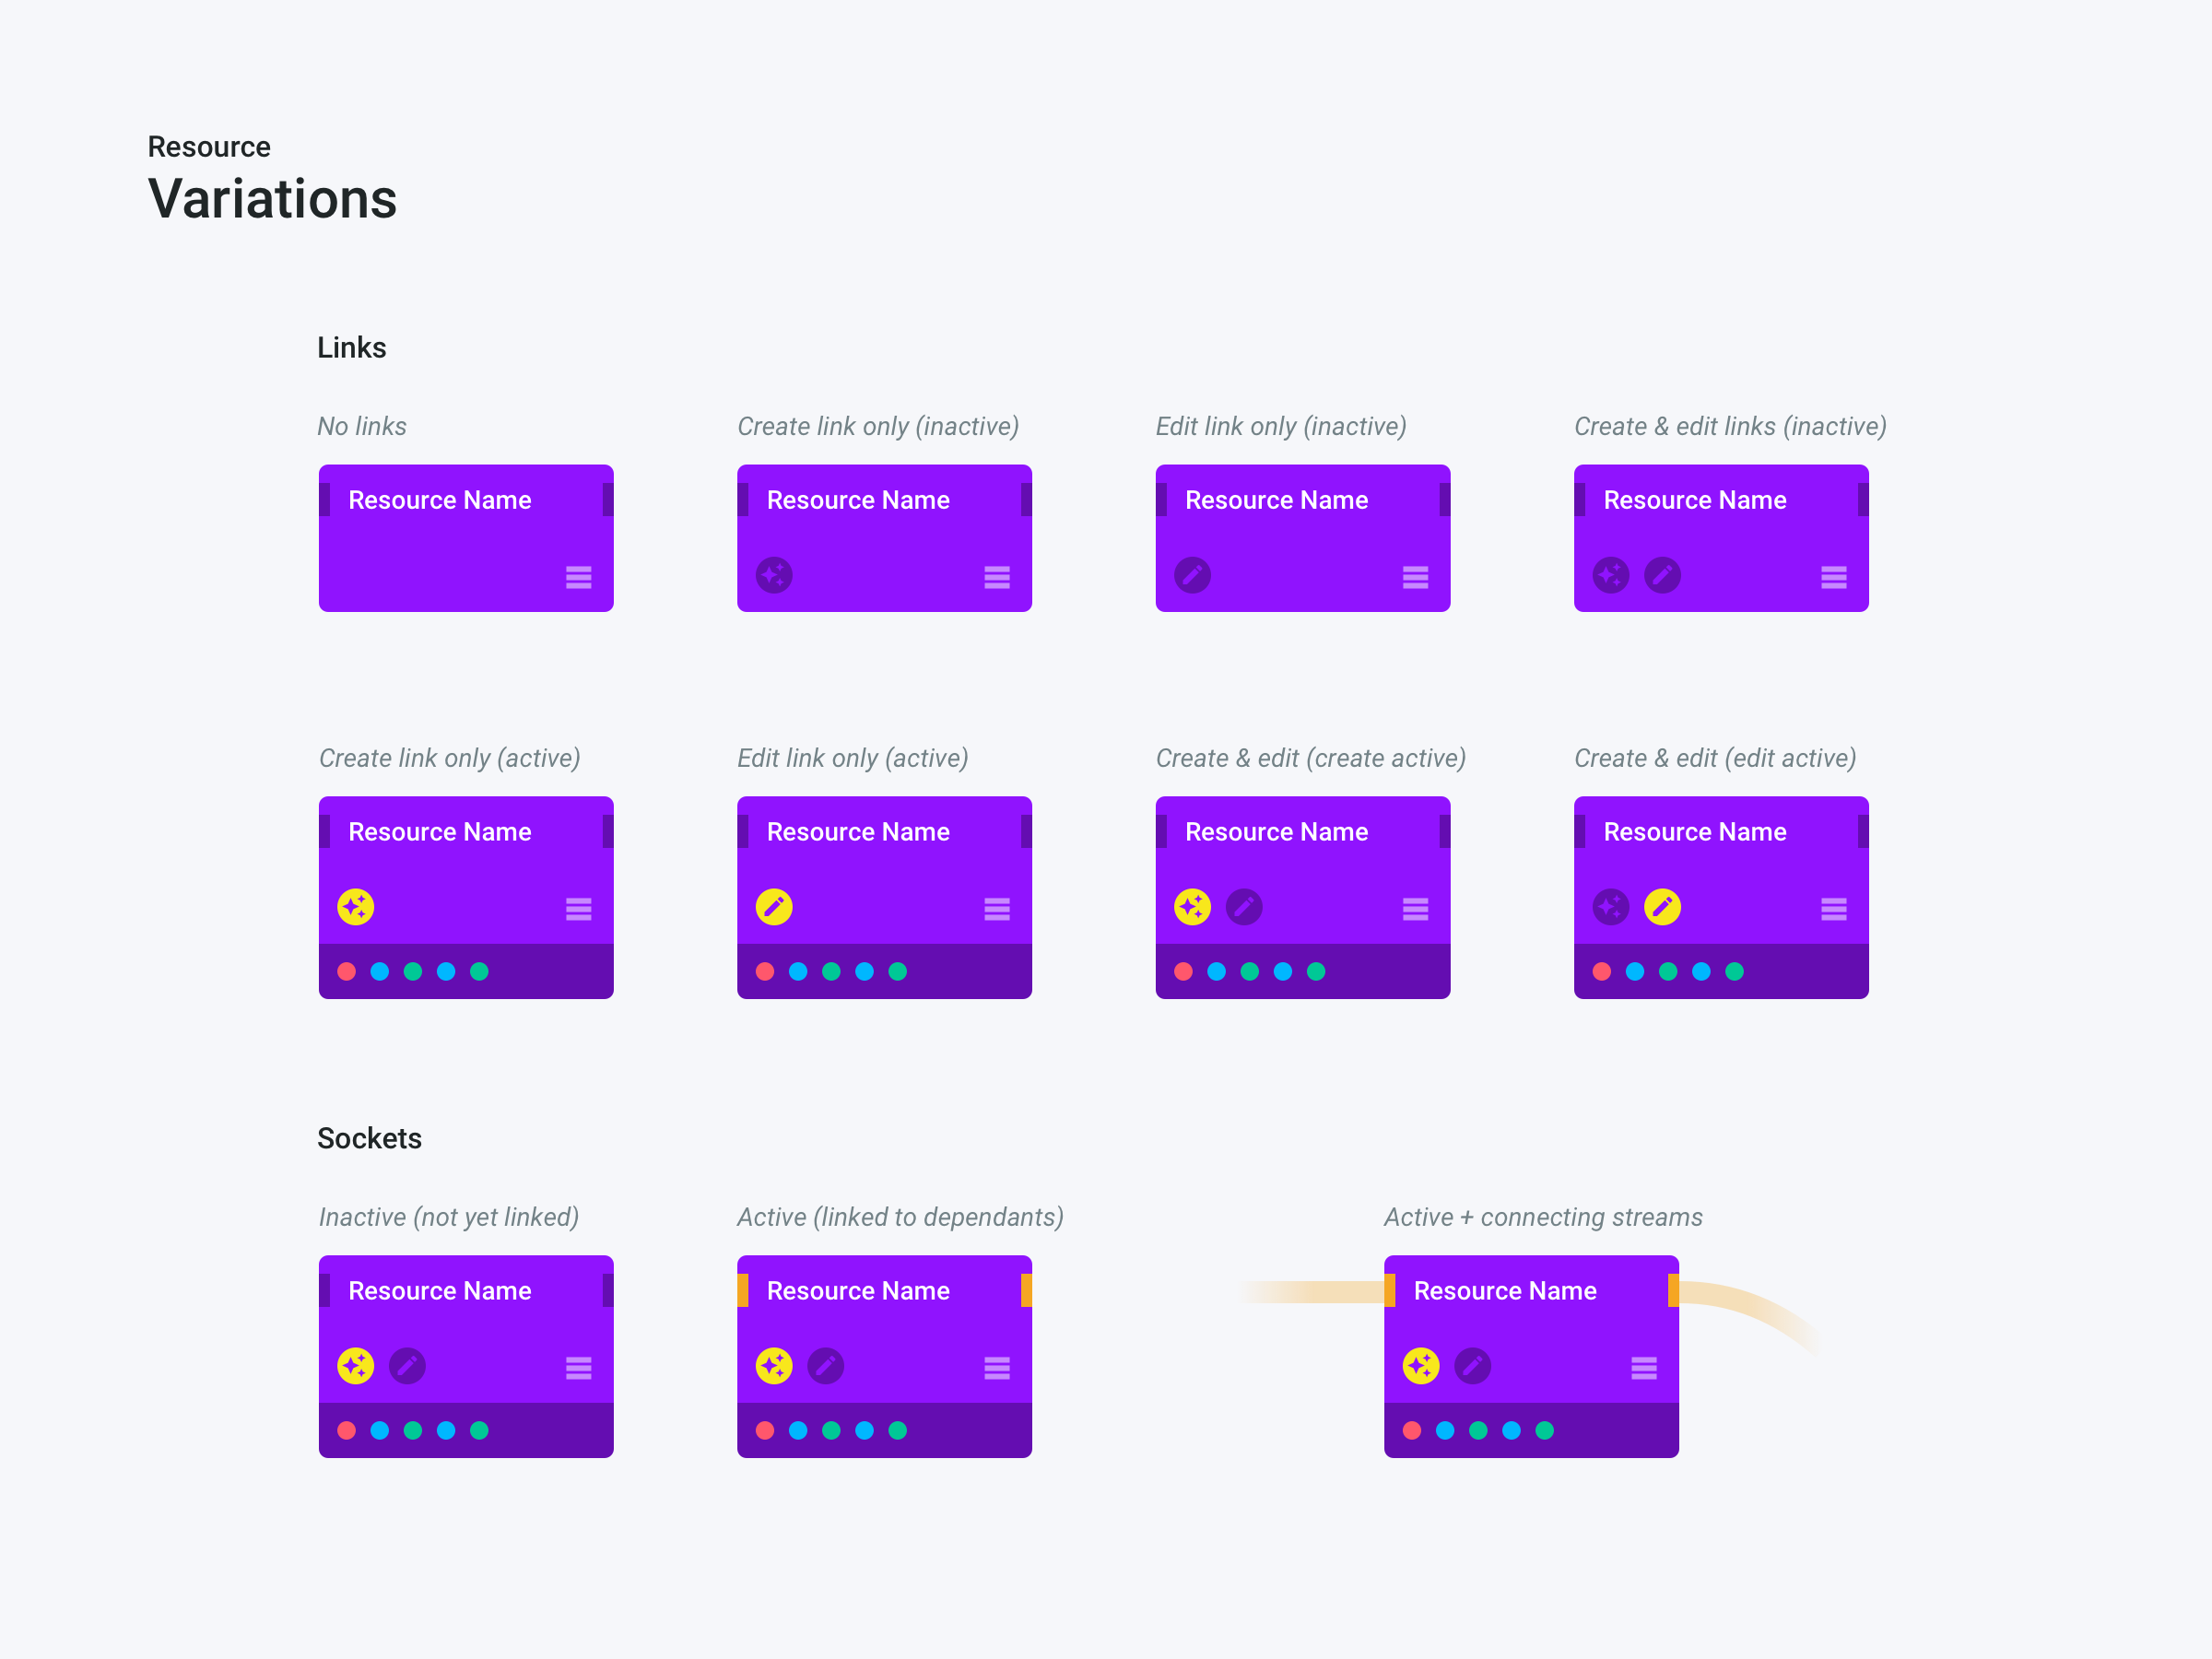Click orange left socket on 'Active (linked to dependants)' card
Image resolution: width=2212 pixels, height=1659 pixels.
(743, 1290)
